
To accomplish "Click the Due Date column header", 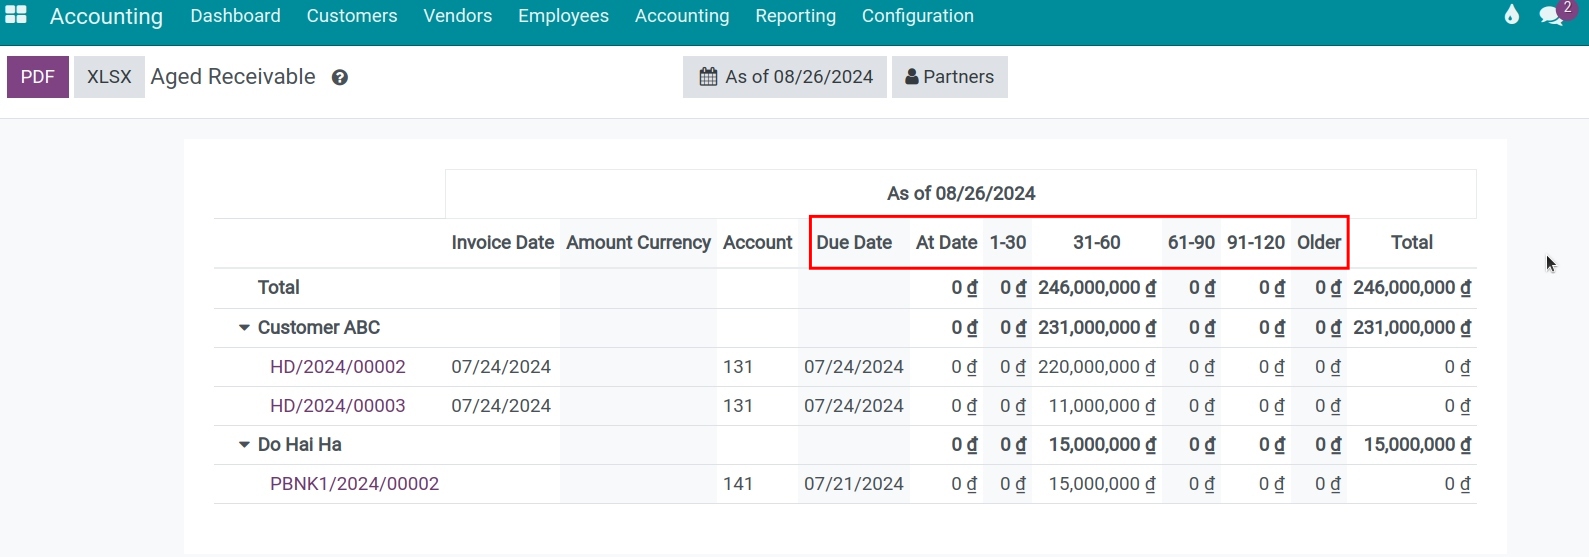I will 854,243.
